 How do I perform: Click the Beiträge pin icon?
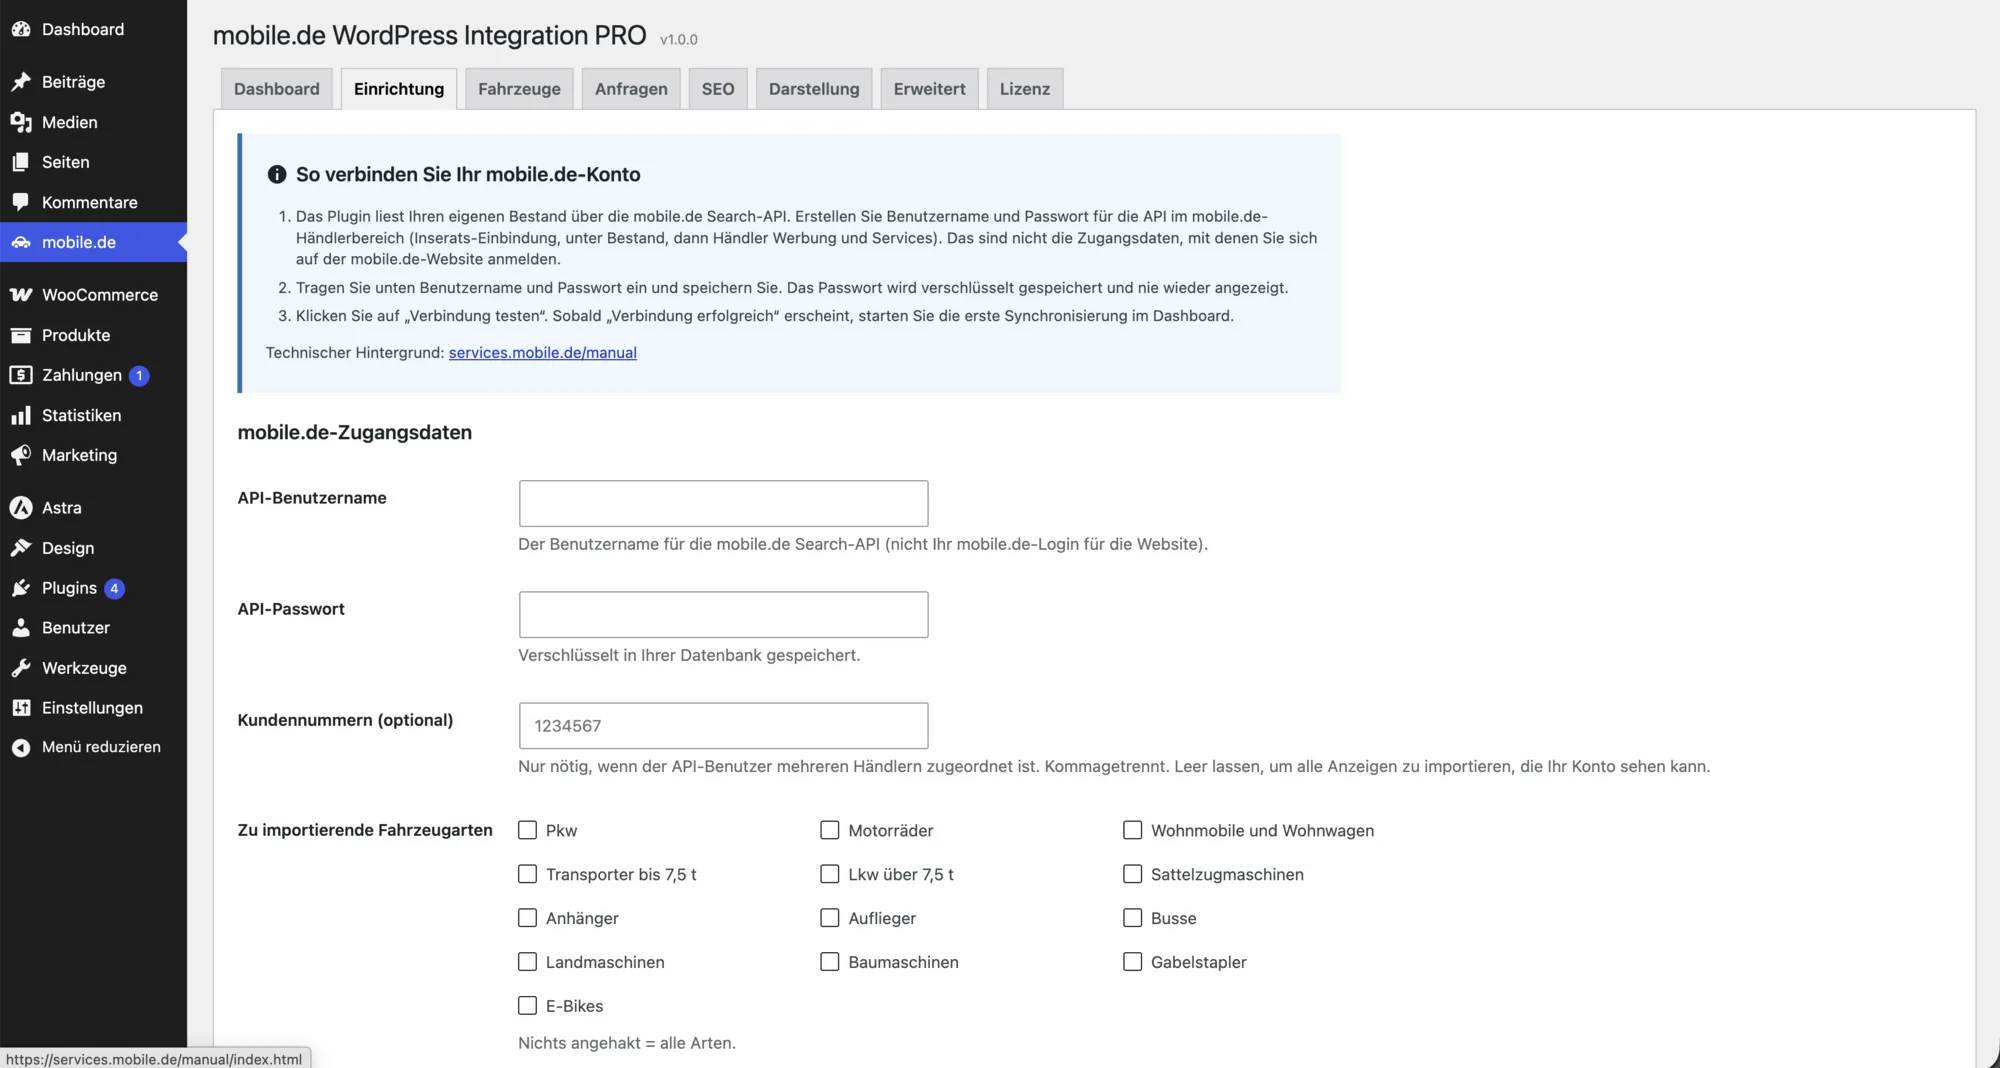21,82
